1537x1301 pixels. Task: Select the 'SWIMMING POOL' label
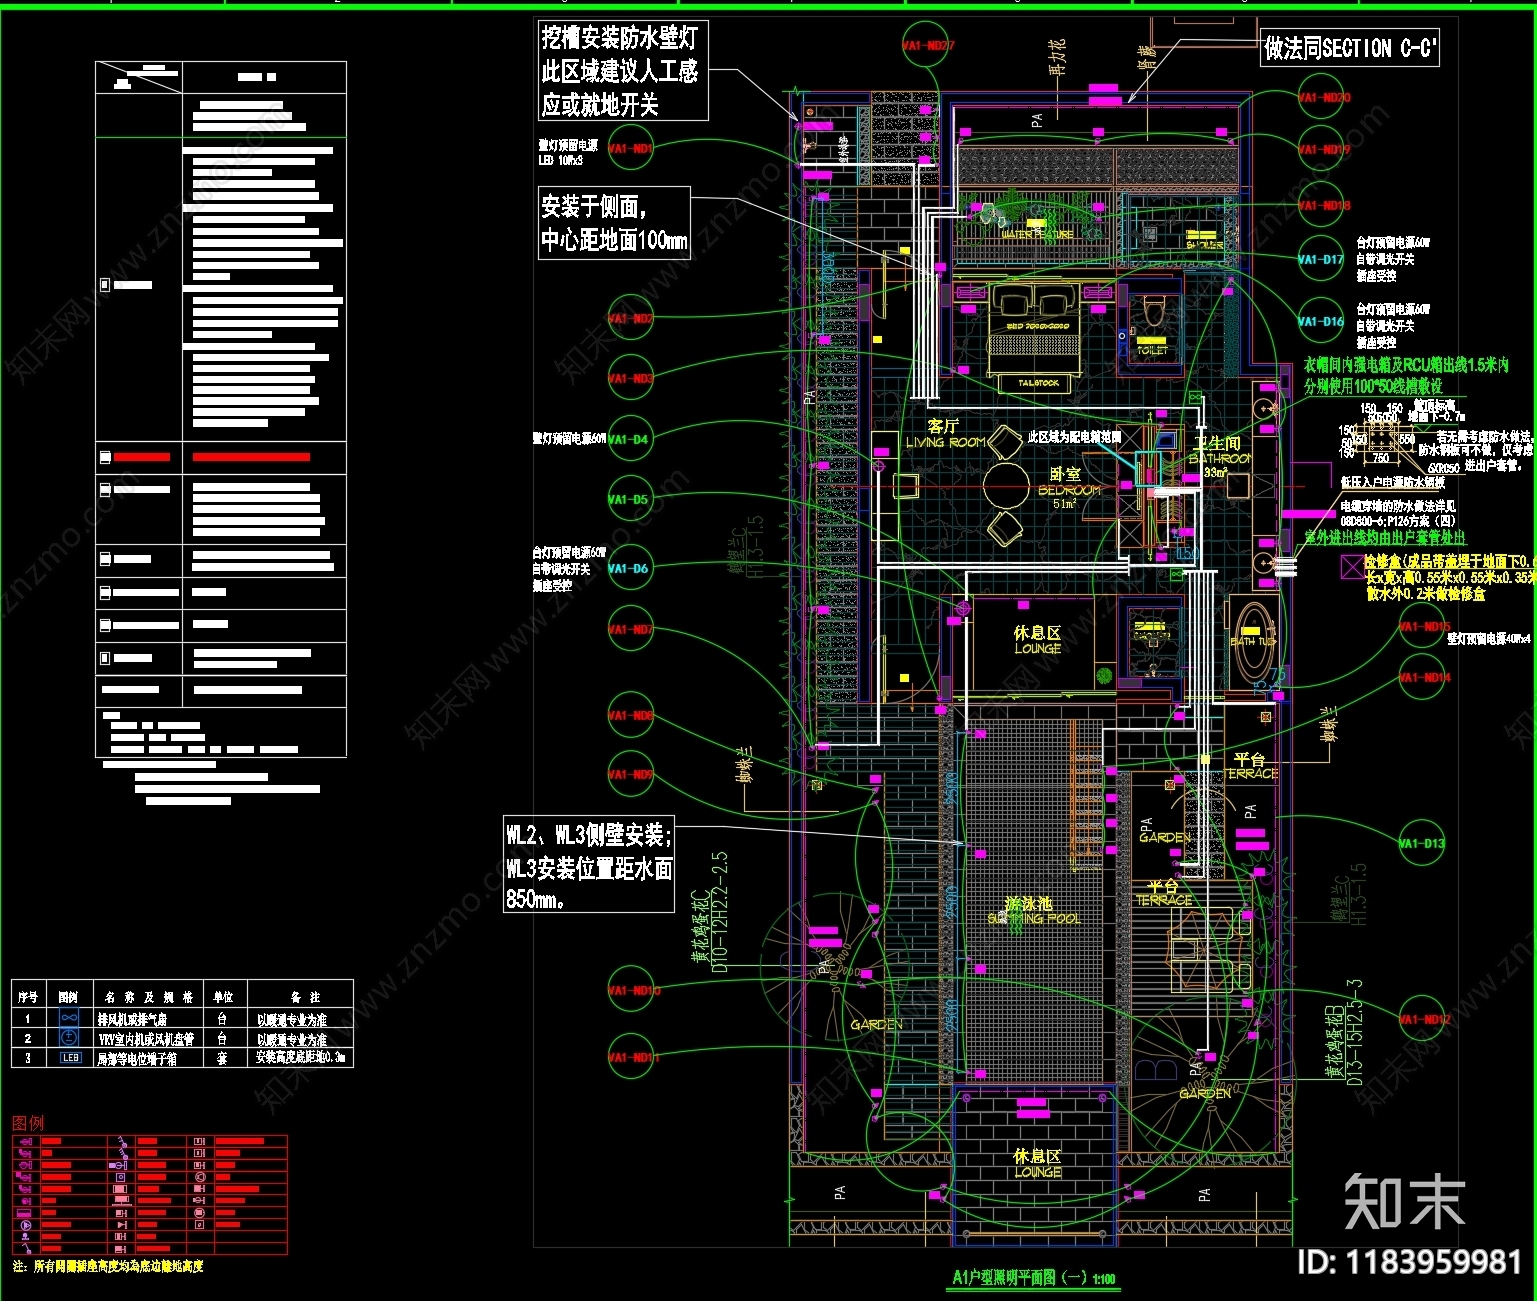click(1034, 918)
